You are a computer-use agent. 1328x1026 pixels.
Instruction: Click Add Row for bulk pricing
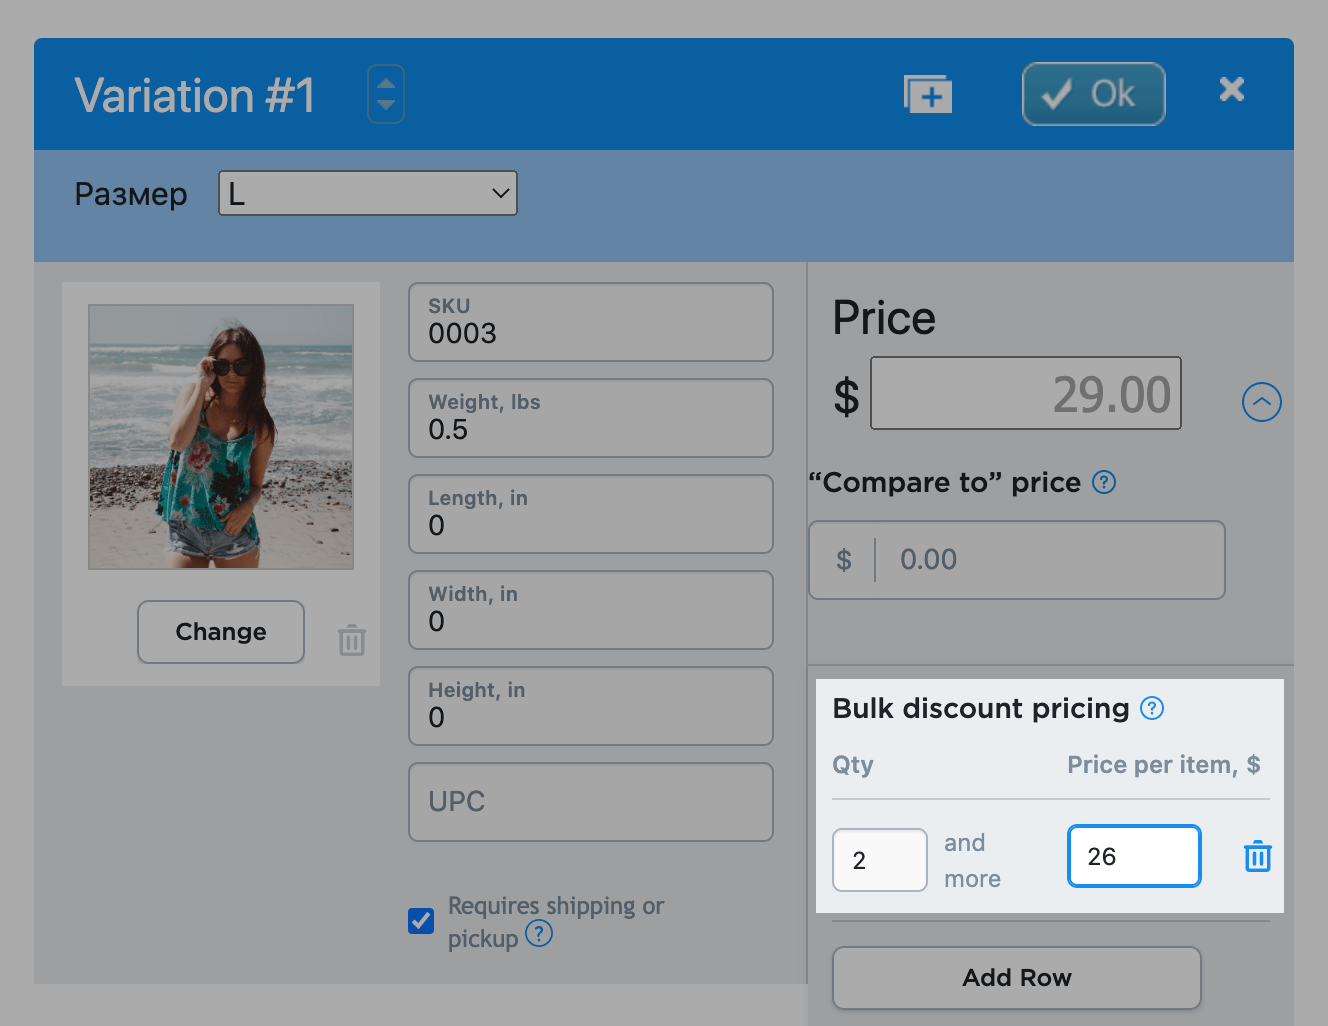point(1016,977)
